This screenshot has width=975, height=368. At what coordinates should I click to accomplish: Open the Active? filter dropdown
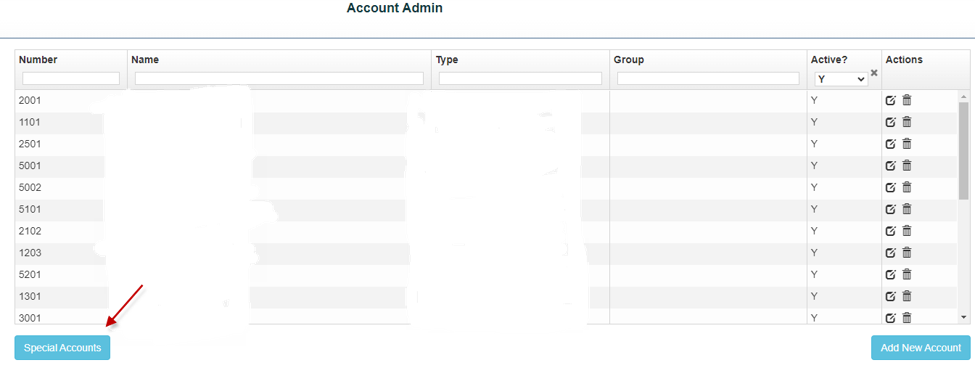tap(841, 79)
